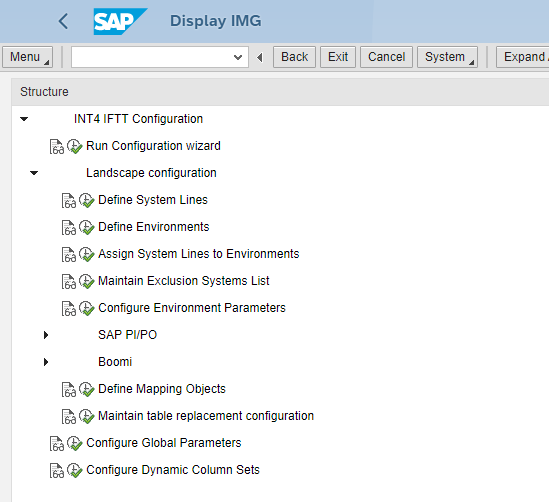The image size is (549, 502).
Task: Expand the Boomi node
Action: pyautogui.click(x=46, y=362)
